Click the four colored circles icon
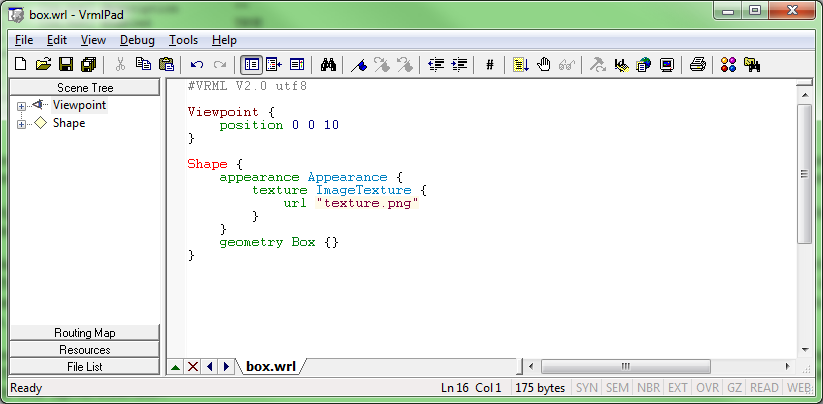This screenshot has height=404, width=823. point(729,65)
